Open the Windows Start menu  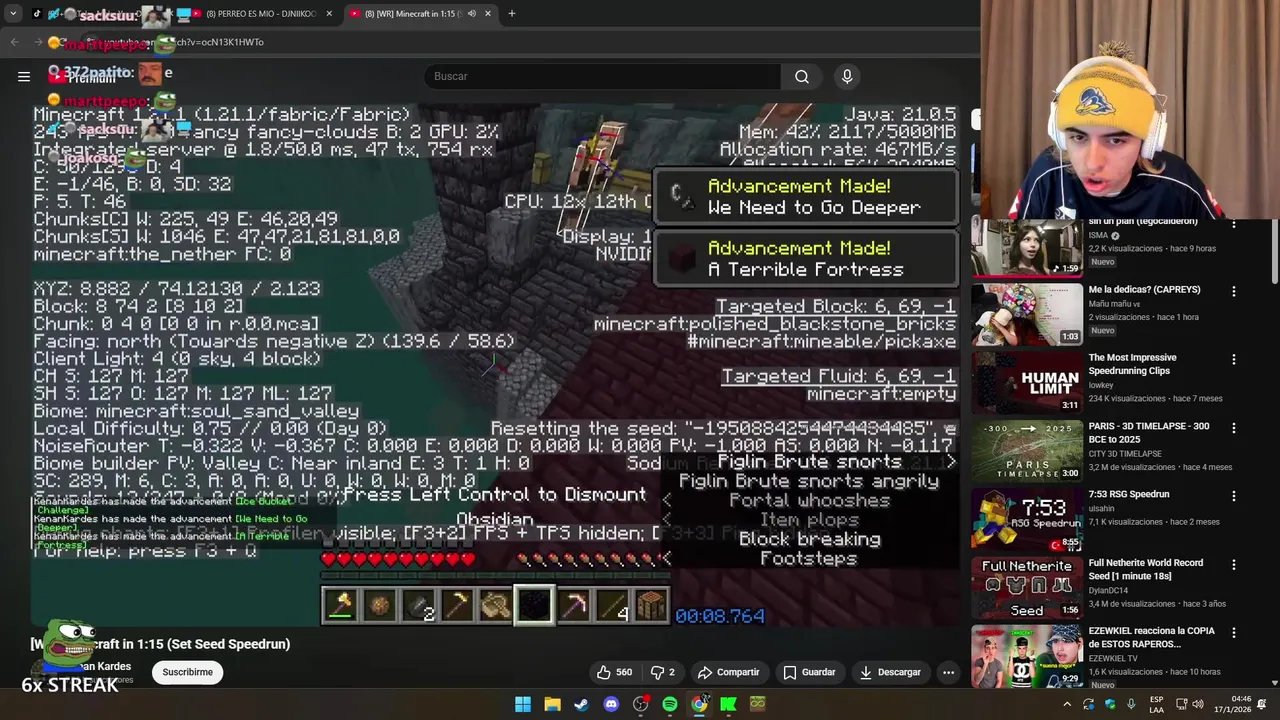tap(523, 704)
